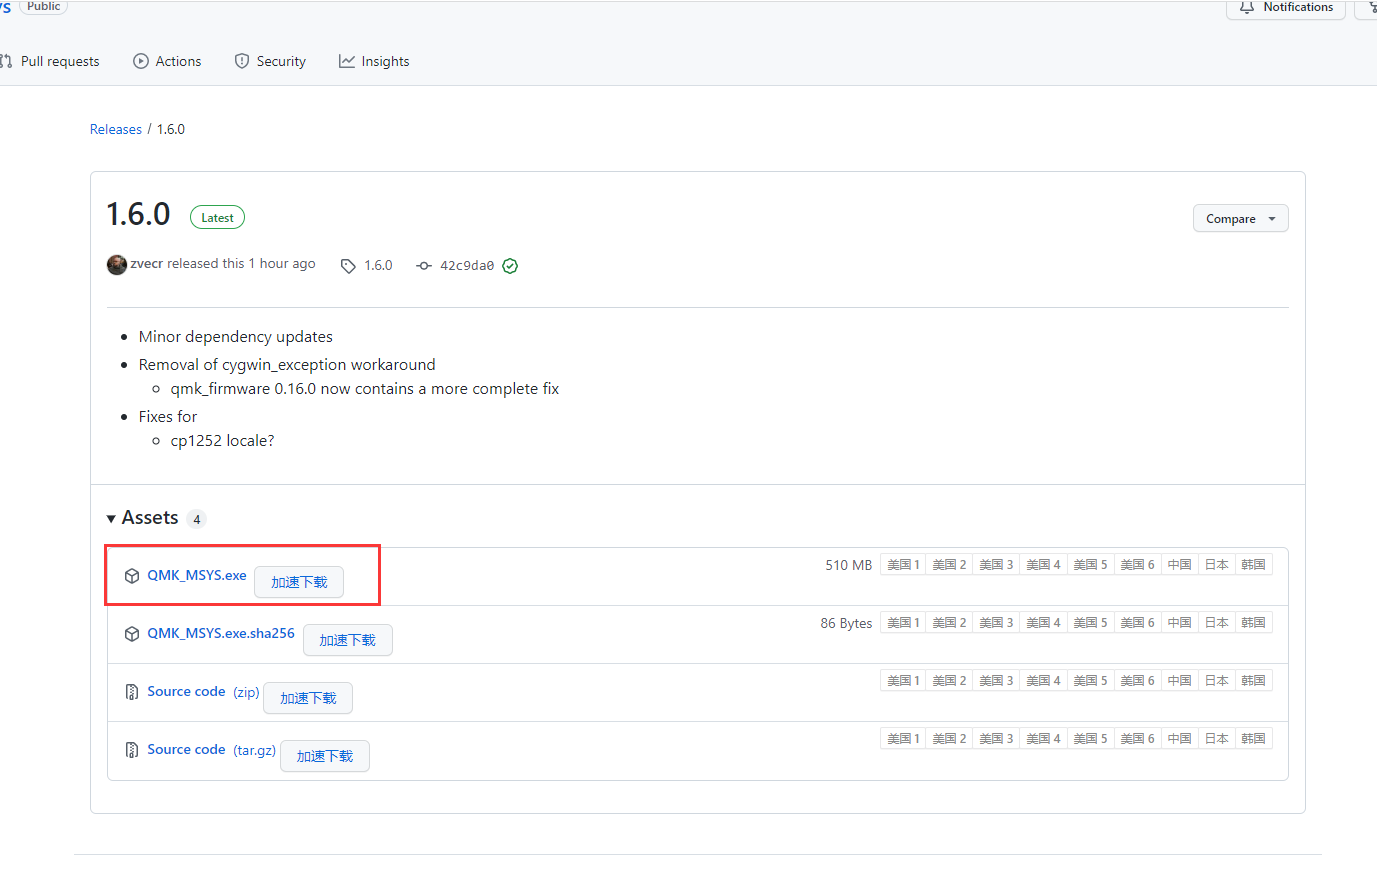This screenshot has width=1377, height=873.
Task: Open the Compare dropdown
Action: [1240, 218]
